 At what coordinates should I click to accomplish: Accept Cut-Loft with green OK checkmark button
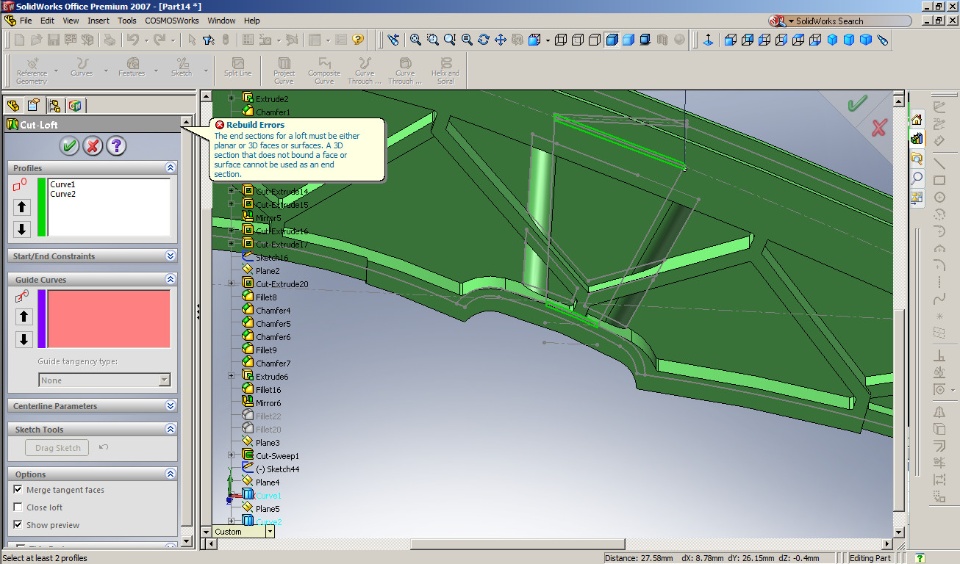tap(69, 146)
